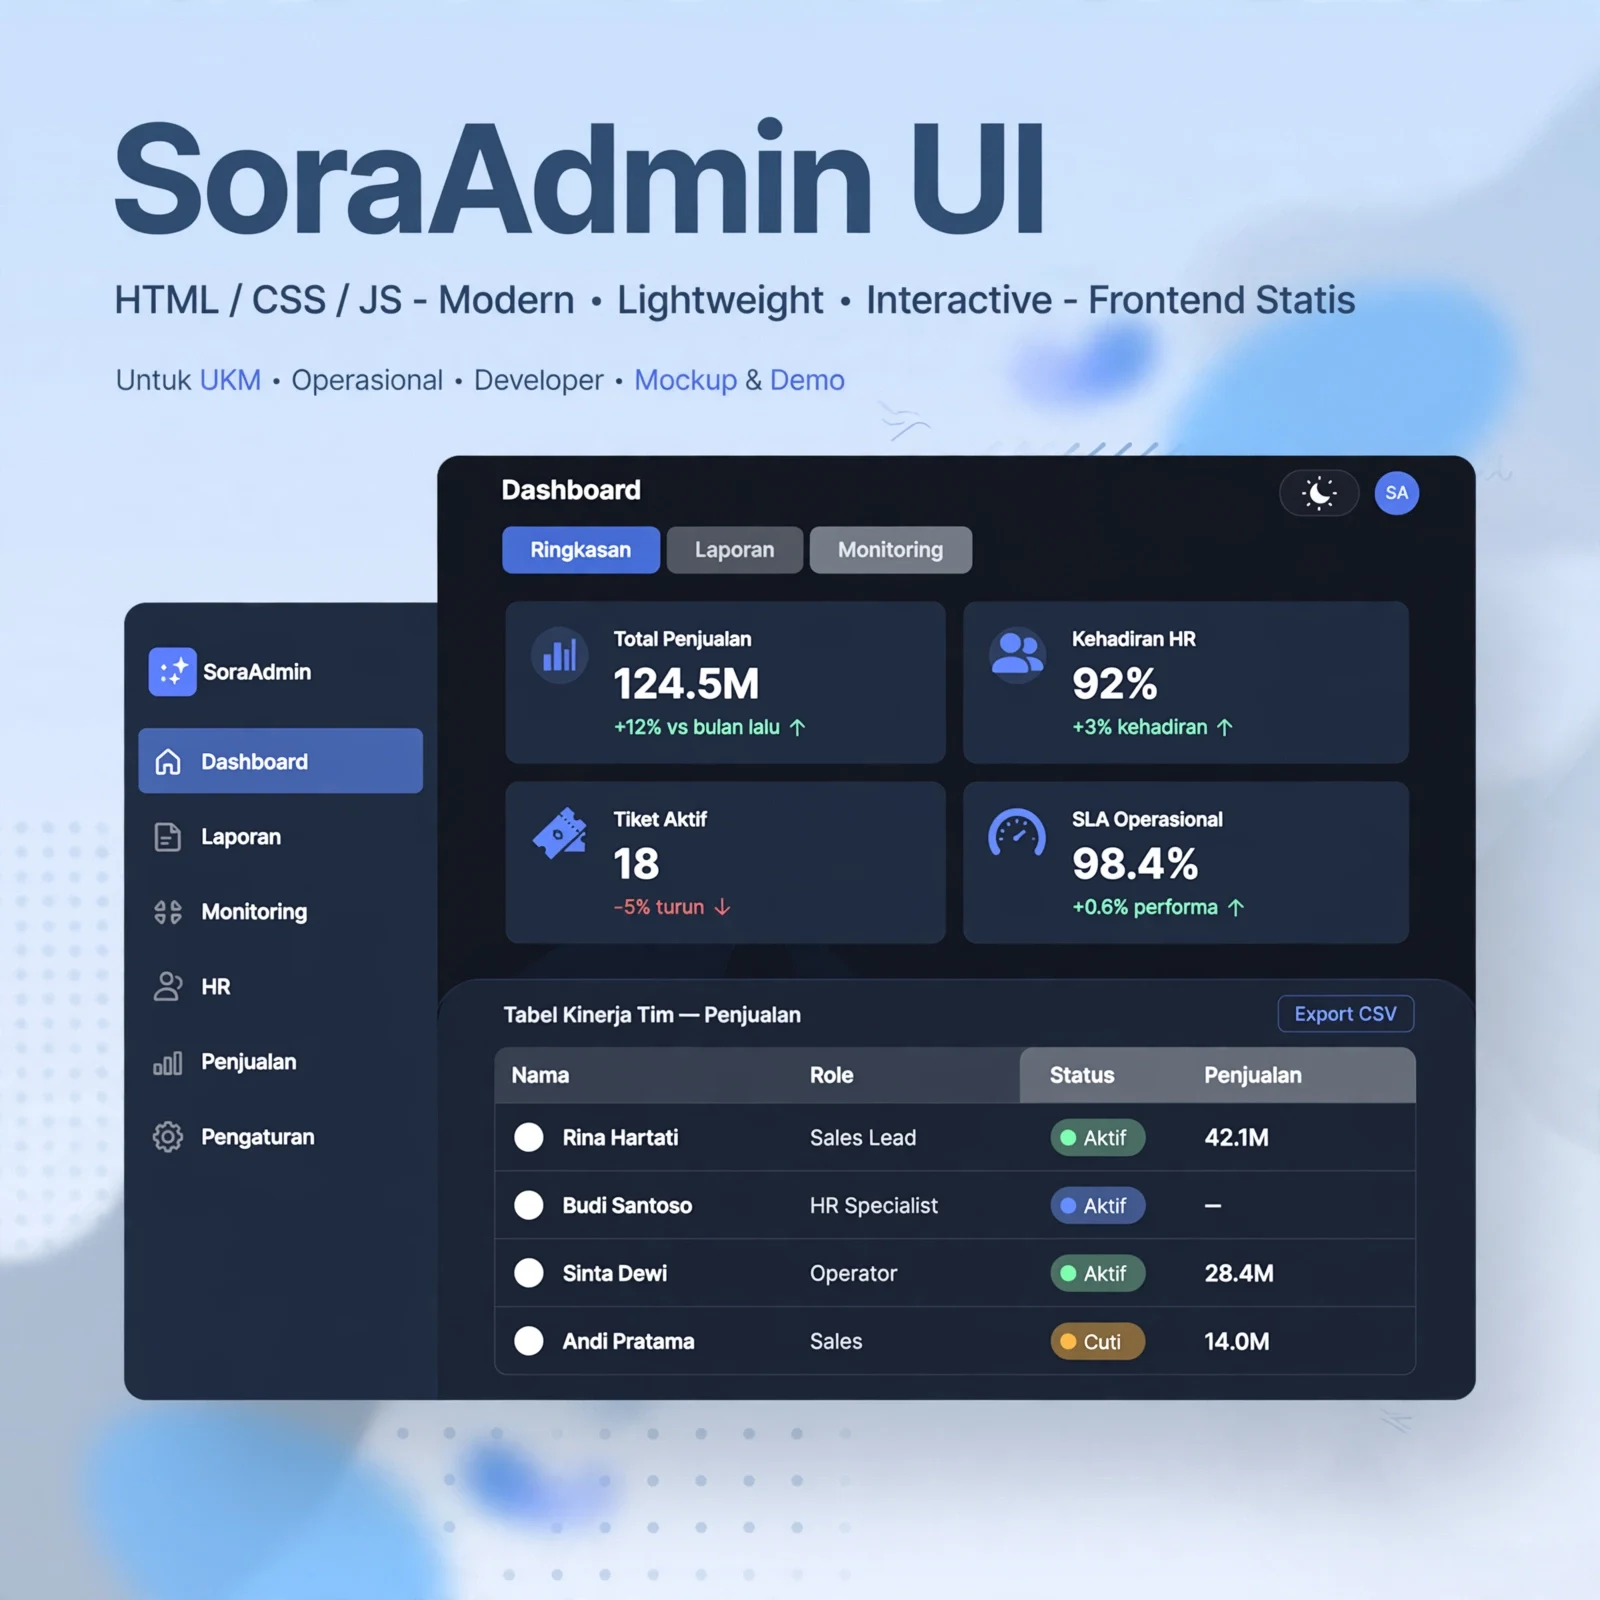The height and width of the screenshot is (1600, 1600).
Task: Sort by the Status column header
Action: [1082, 1075]
